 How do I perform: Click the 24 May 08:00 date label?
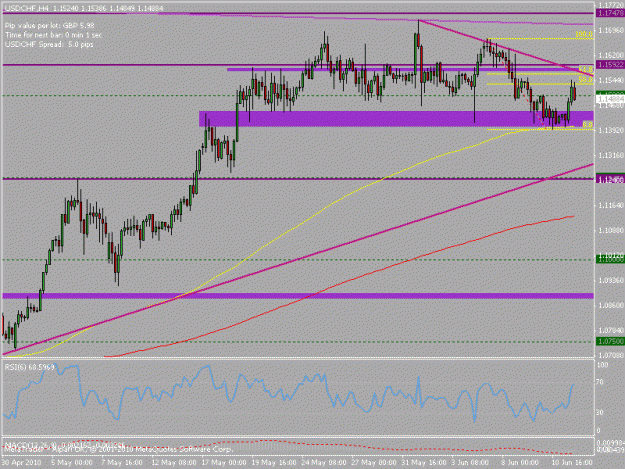click(324, 463)
